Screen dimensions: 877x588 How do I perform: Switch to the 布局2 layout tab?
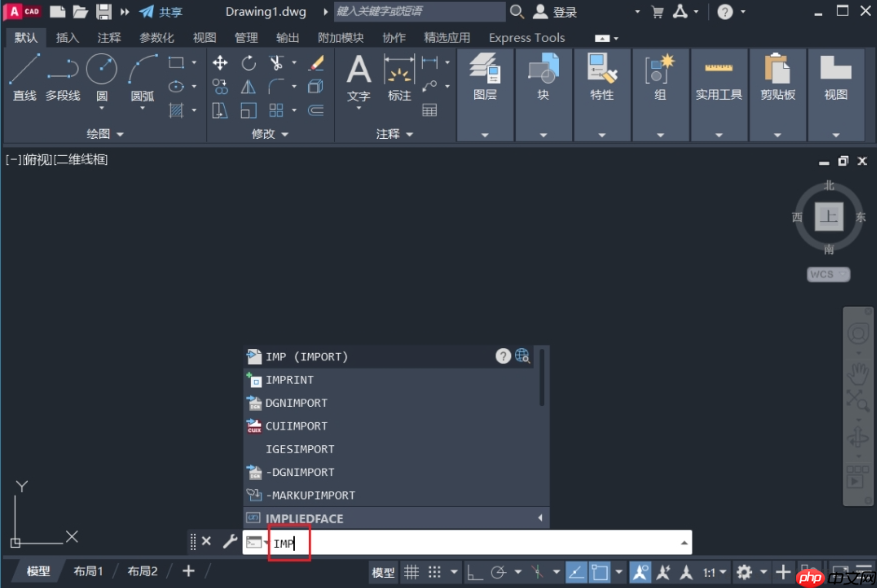point(142,571)
